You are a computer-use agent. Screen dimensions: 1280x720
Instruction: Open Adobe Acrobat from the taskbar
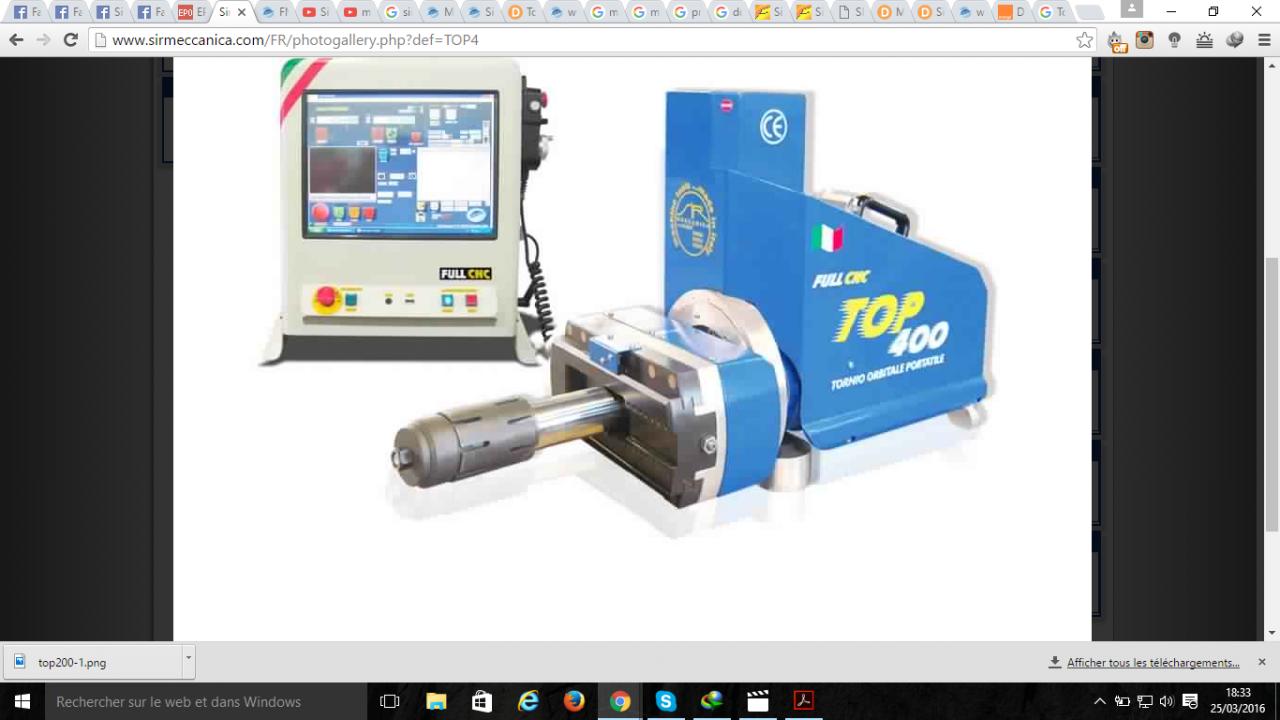pyautogui.click(x=804, y=701)
